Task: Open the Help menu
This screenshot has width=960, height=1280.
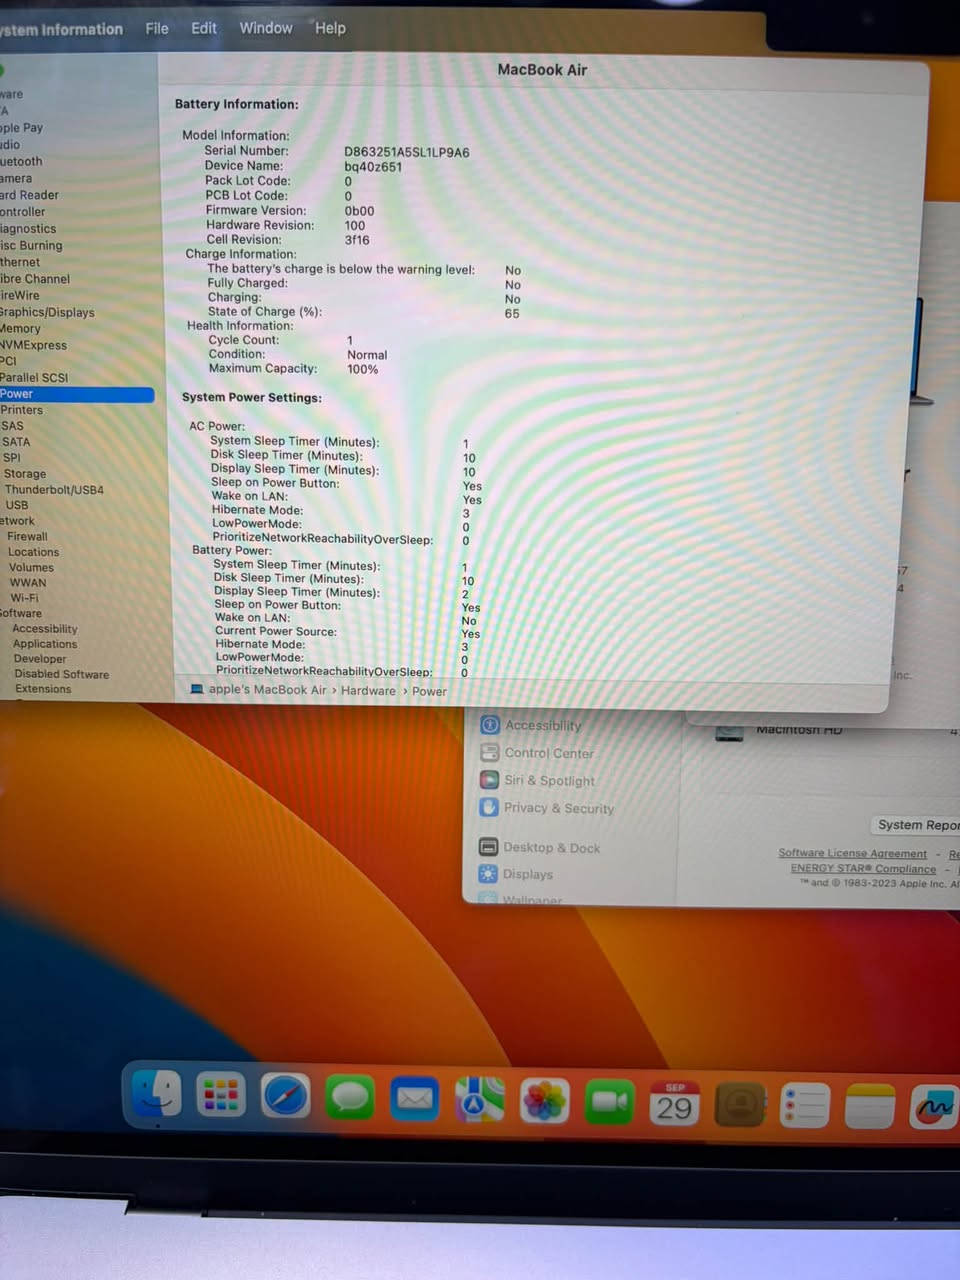Action: [x=330, y=28]
